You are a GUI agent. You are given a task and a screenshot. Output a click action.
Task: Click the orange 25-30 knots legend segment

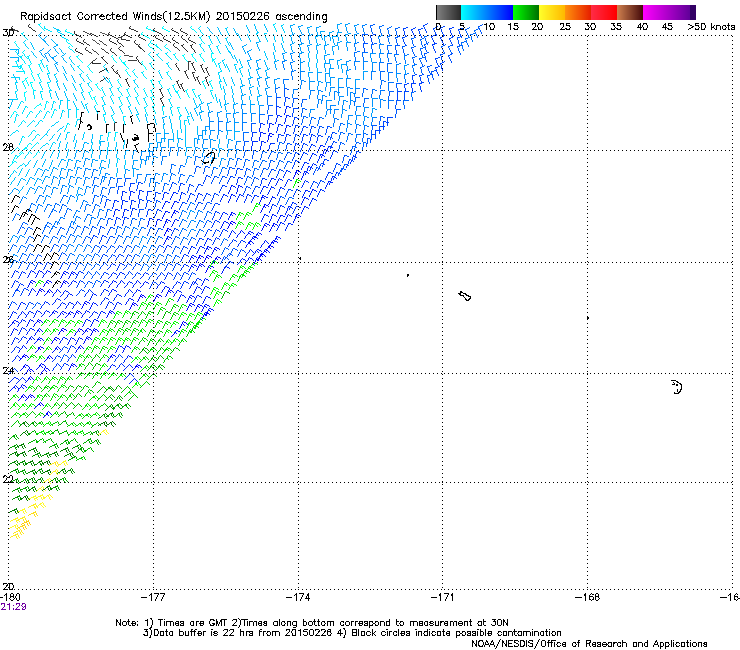pos(578,12)
